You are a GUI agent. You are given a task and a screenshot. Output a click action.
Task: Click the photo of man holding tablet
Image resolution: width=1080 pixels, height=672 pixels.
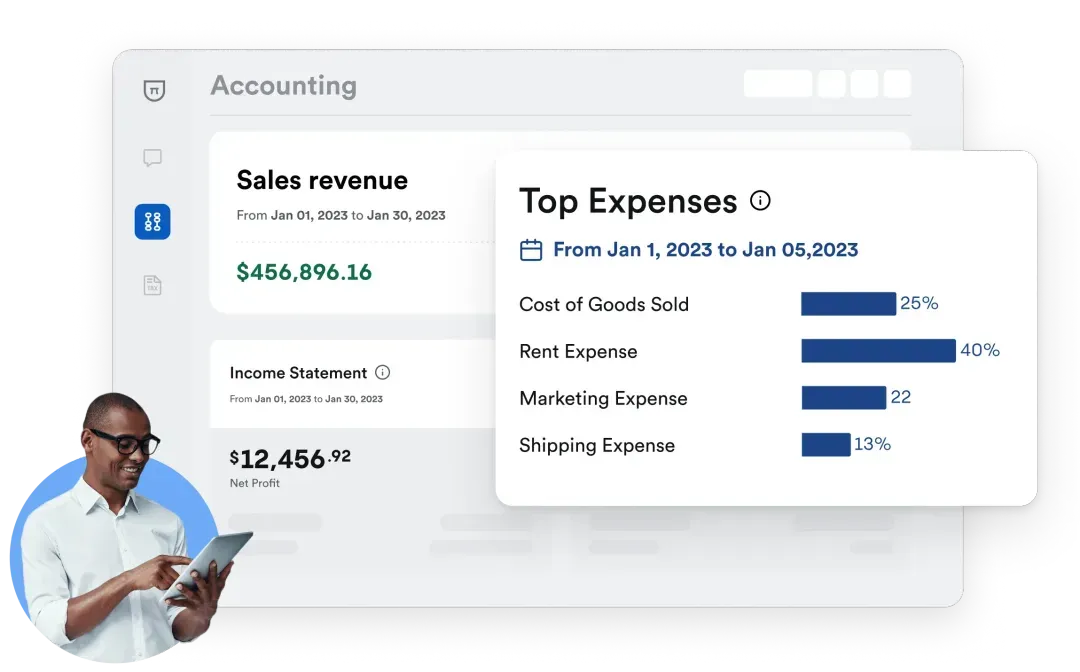point(120,520)
